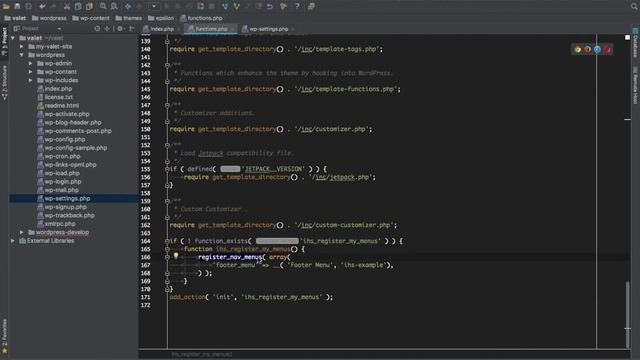This screenshot has width=640, height=360.
Task: Select readme.html in the project tree
Action: tap(61, 106)
